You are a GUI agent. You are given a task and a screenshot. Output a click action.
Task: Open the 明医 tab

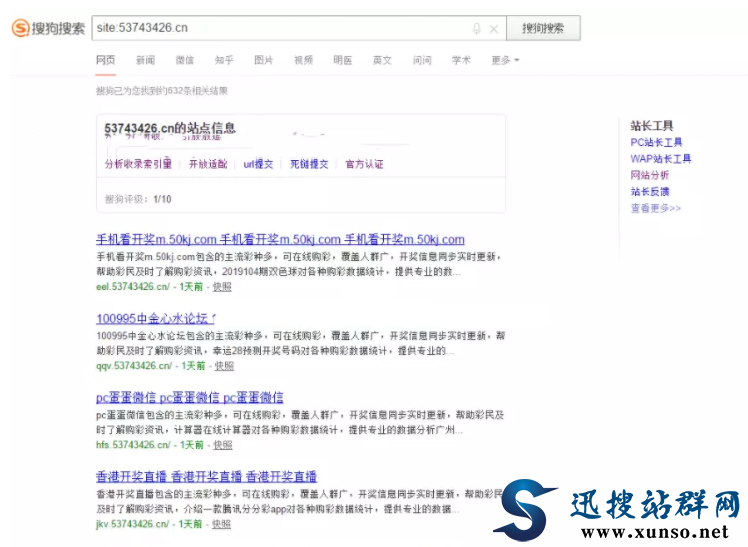[343, 60]
